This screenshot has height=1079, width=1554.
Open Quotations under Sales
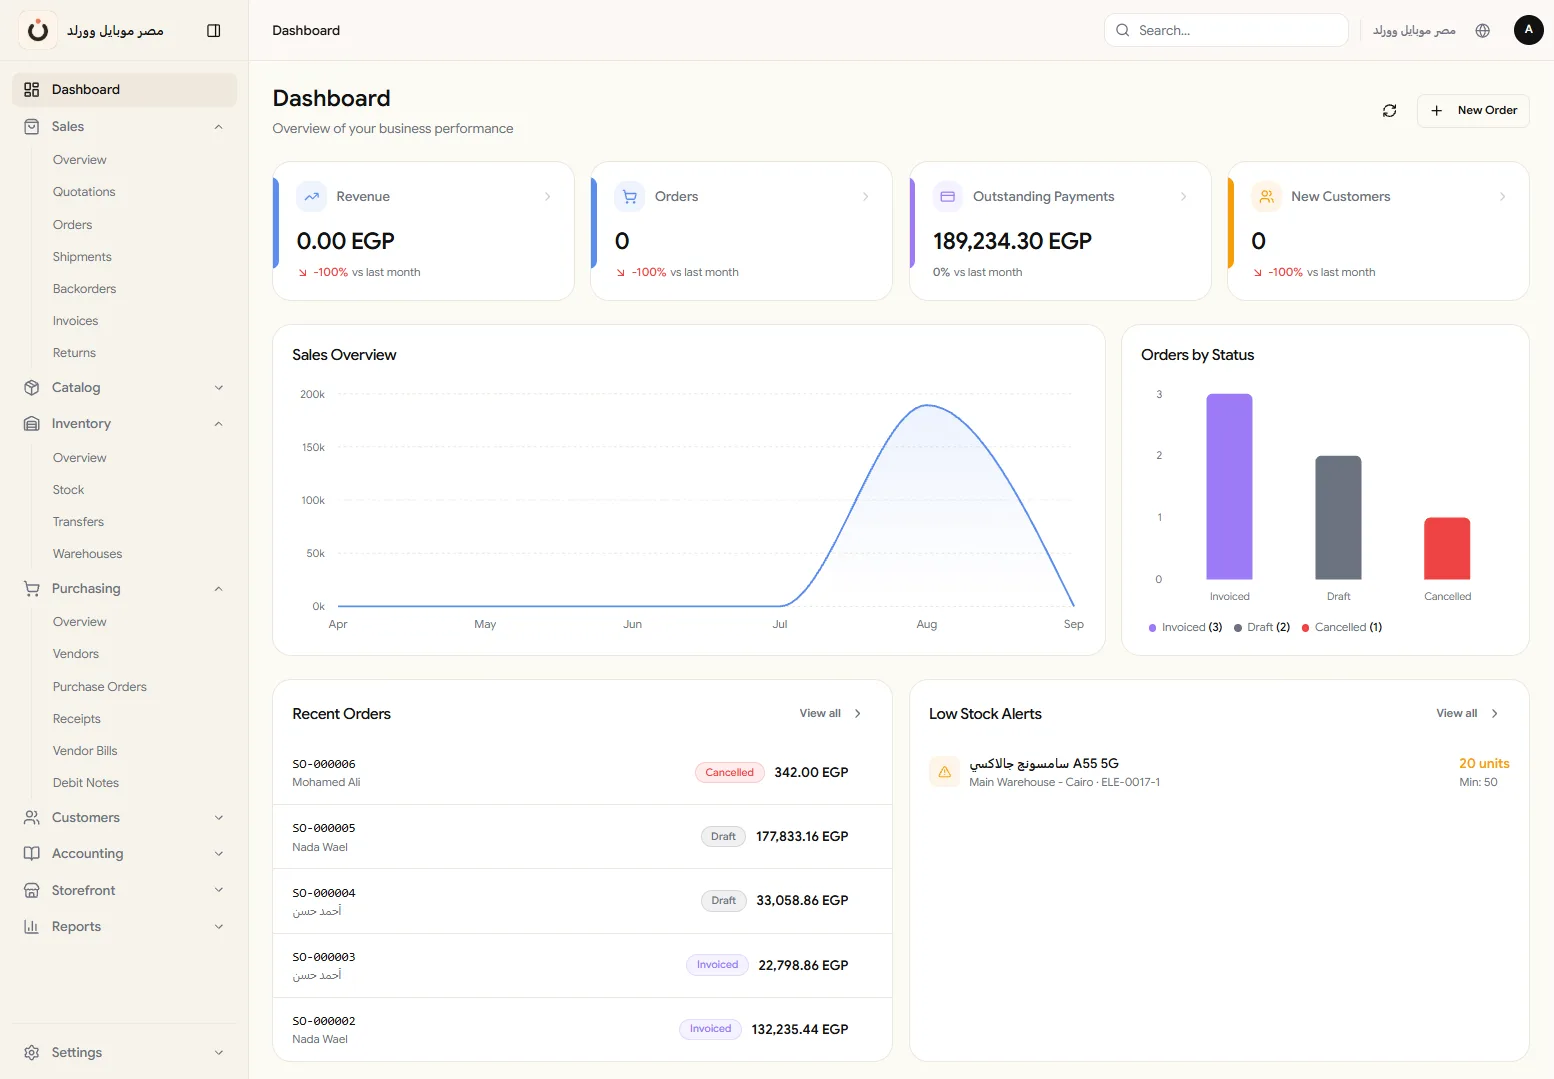click(84, 192)
